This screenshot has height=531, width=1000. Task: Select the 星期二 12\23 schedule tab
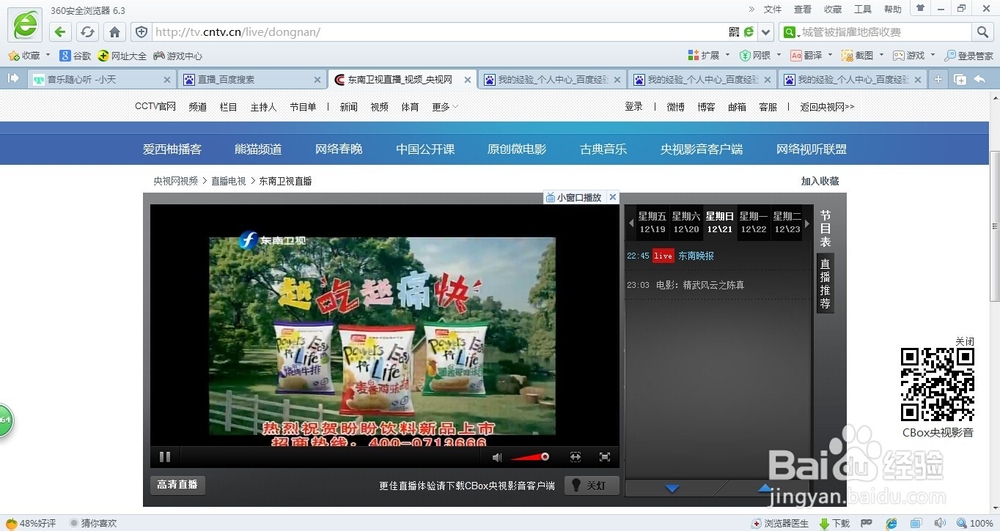point(787,222)
